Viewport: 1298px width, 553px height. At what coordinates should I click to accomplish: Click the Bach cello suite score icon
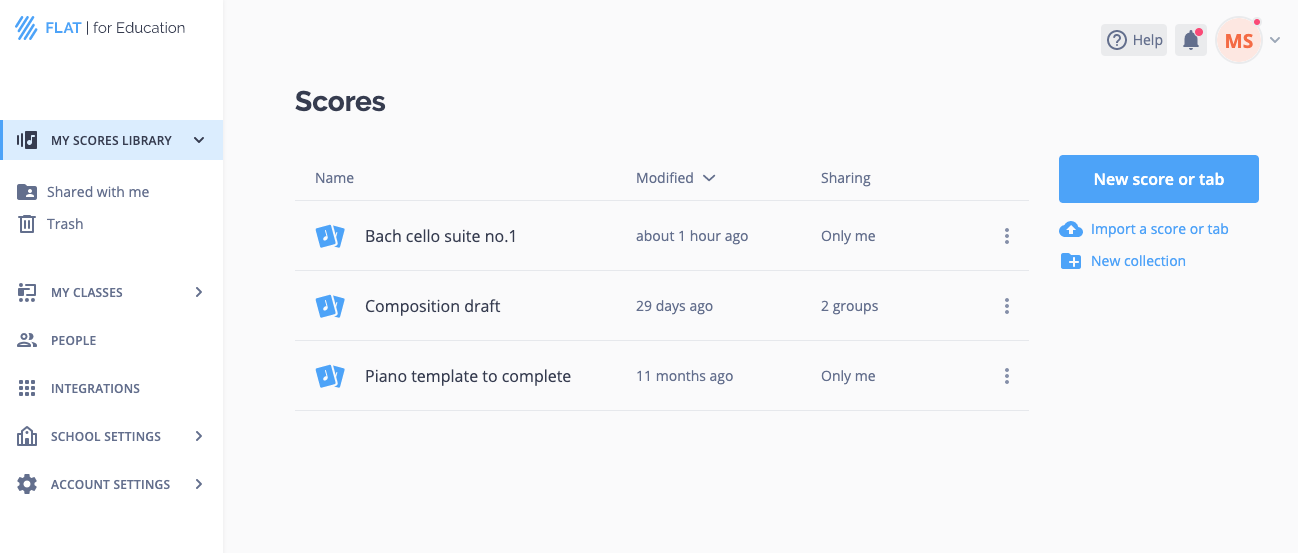(x=330, y=236)
